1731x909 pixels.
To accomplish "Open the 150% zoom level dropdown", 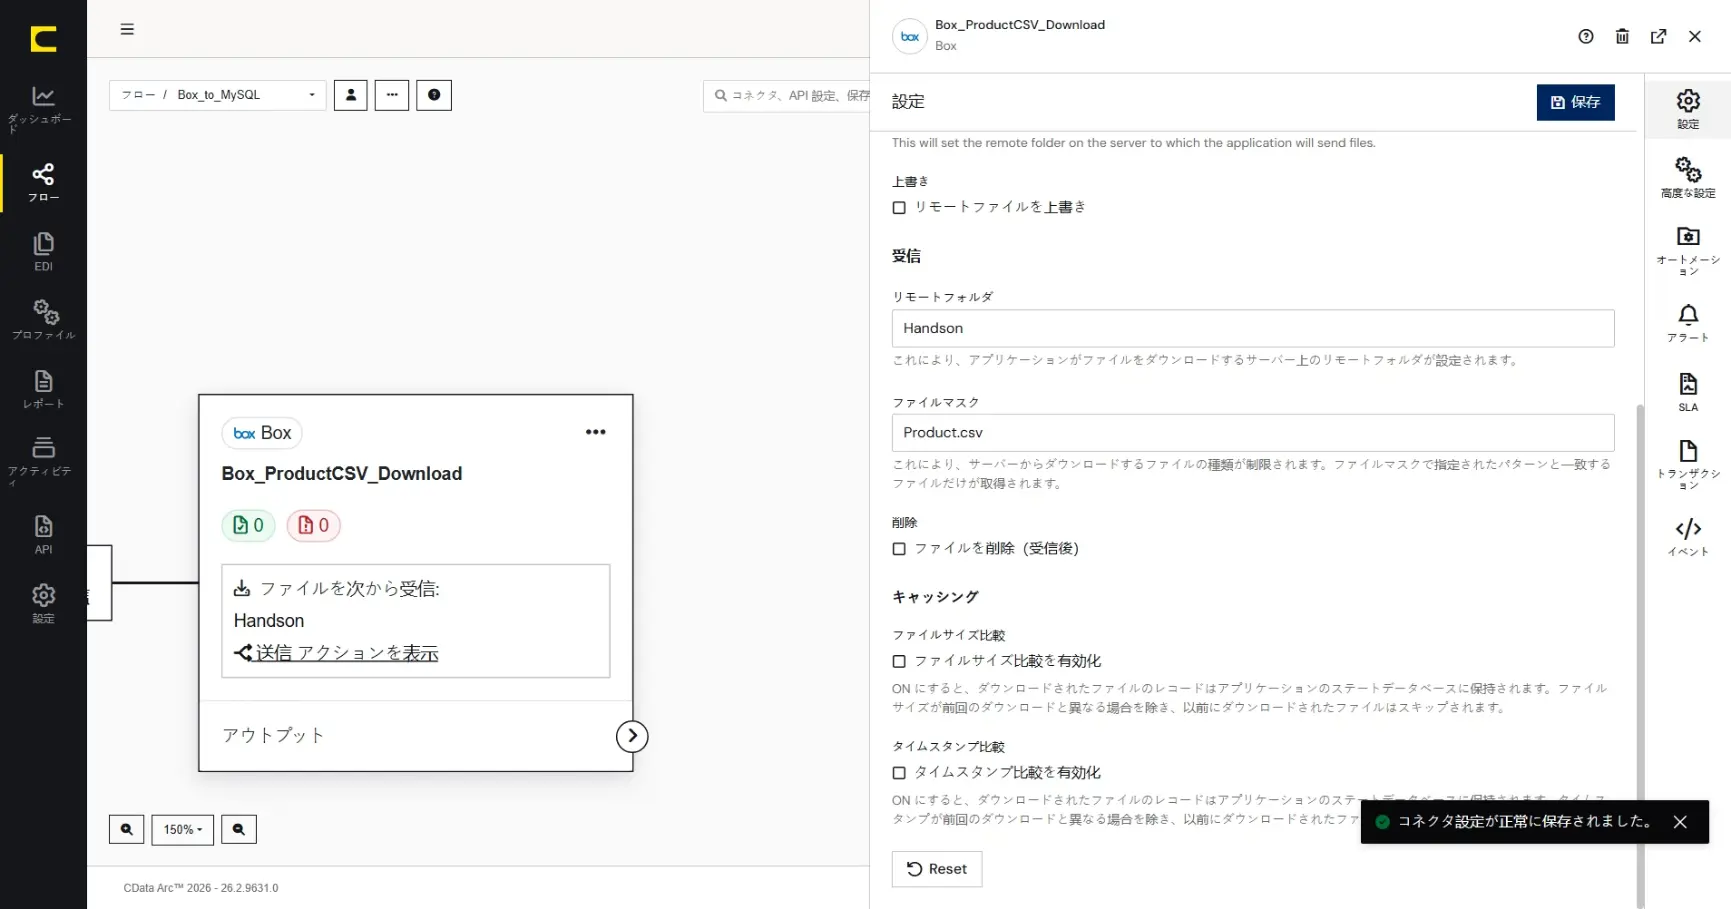I will [x=183, y=829].
